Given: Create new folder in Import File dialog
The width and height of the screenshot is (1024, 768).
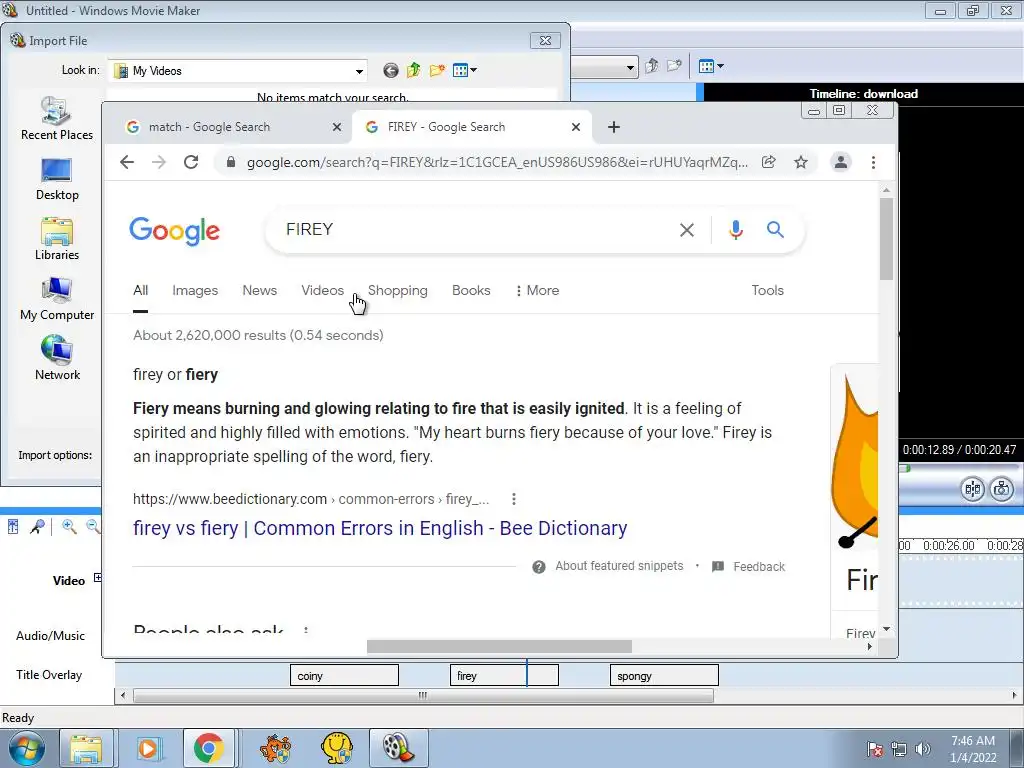Looking at the screenshot, I should pos(437,70).
